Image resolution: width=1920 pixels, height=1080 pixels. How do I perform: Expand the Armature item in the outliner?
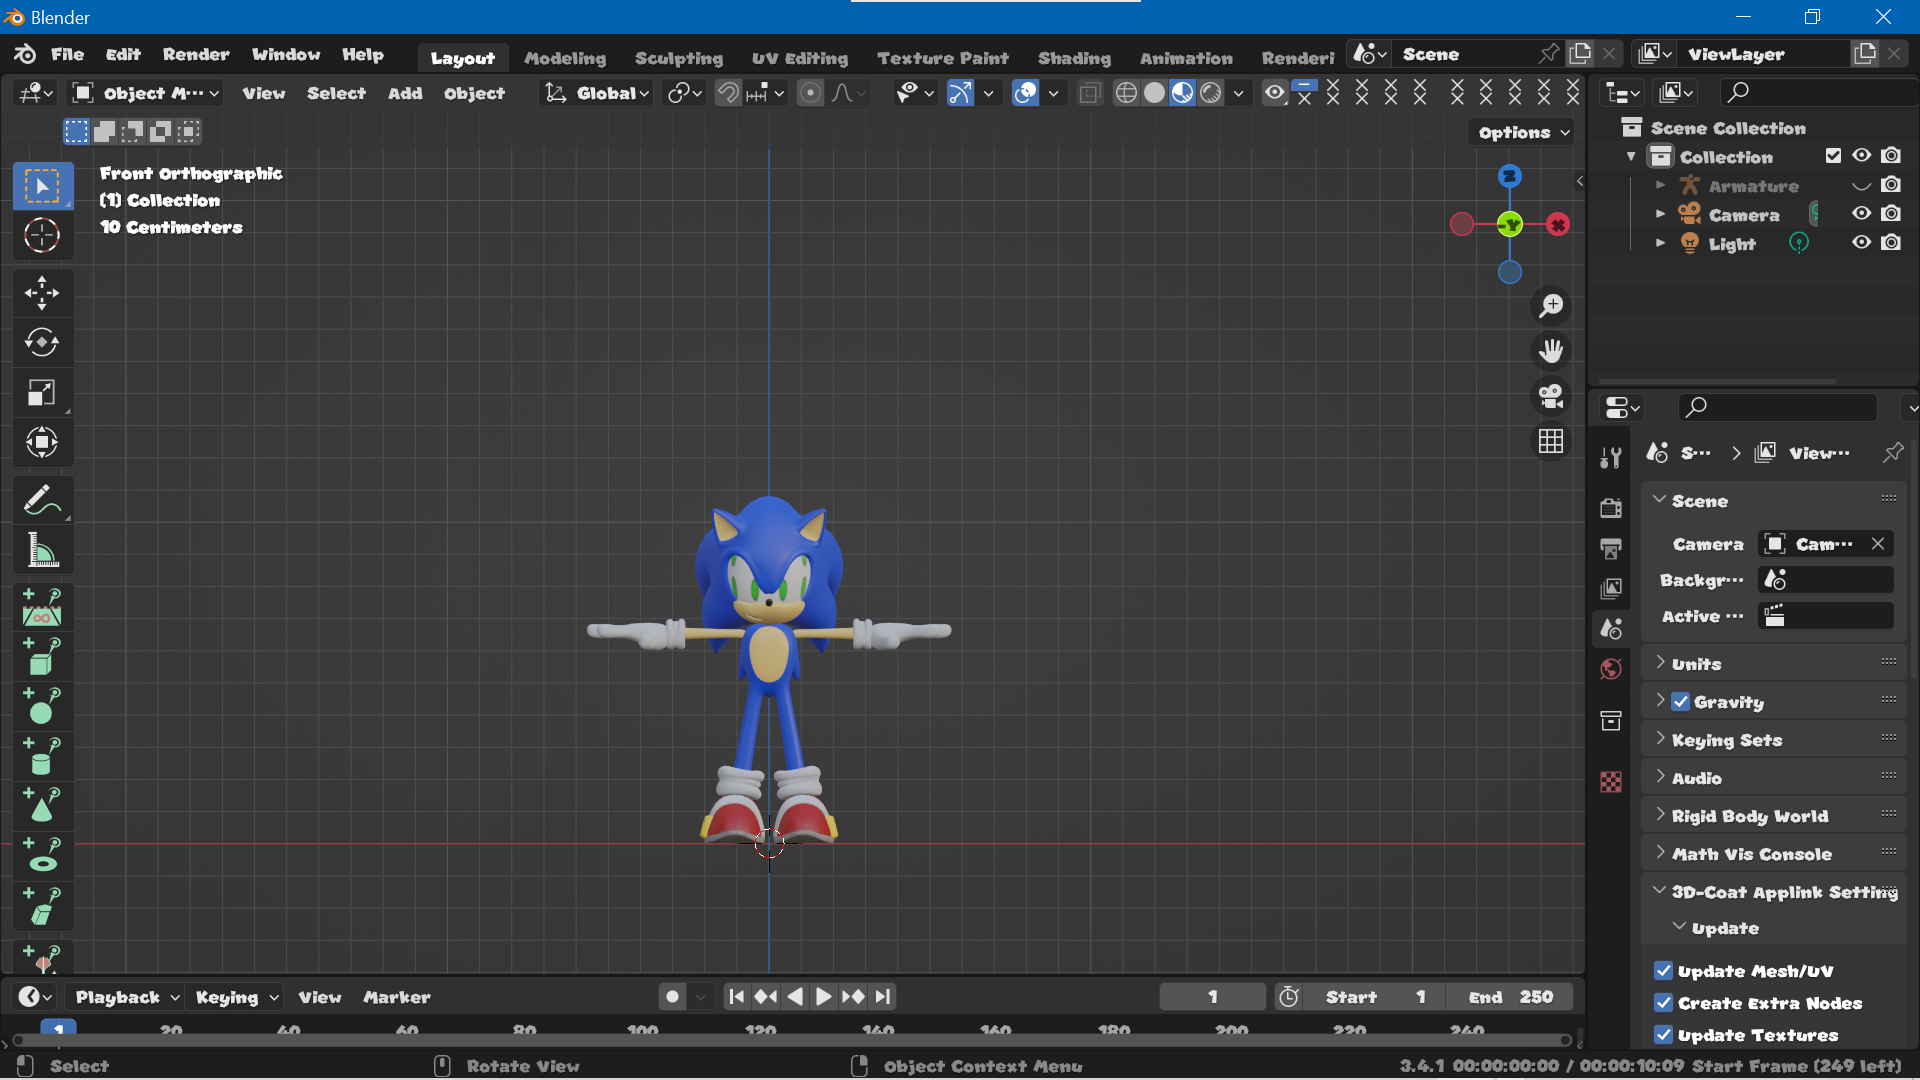(x=1661, y=185)
